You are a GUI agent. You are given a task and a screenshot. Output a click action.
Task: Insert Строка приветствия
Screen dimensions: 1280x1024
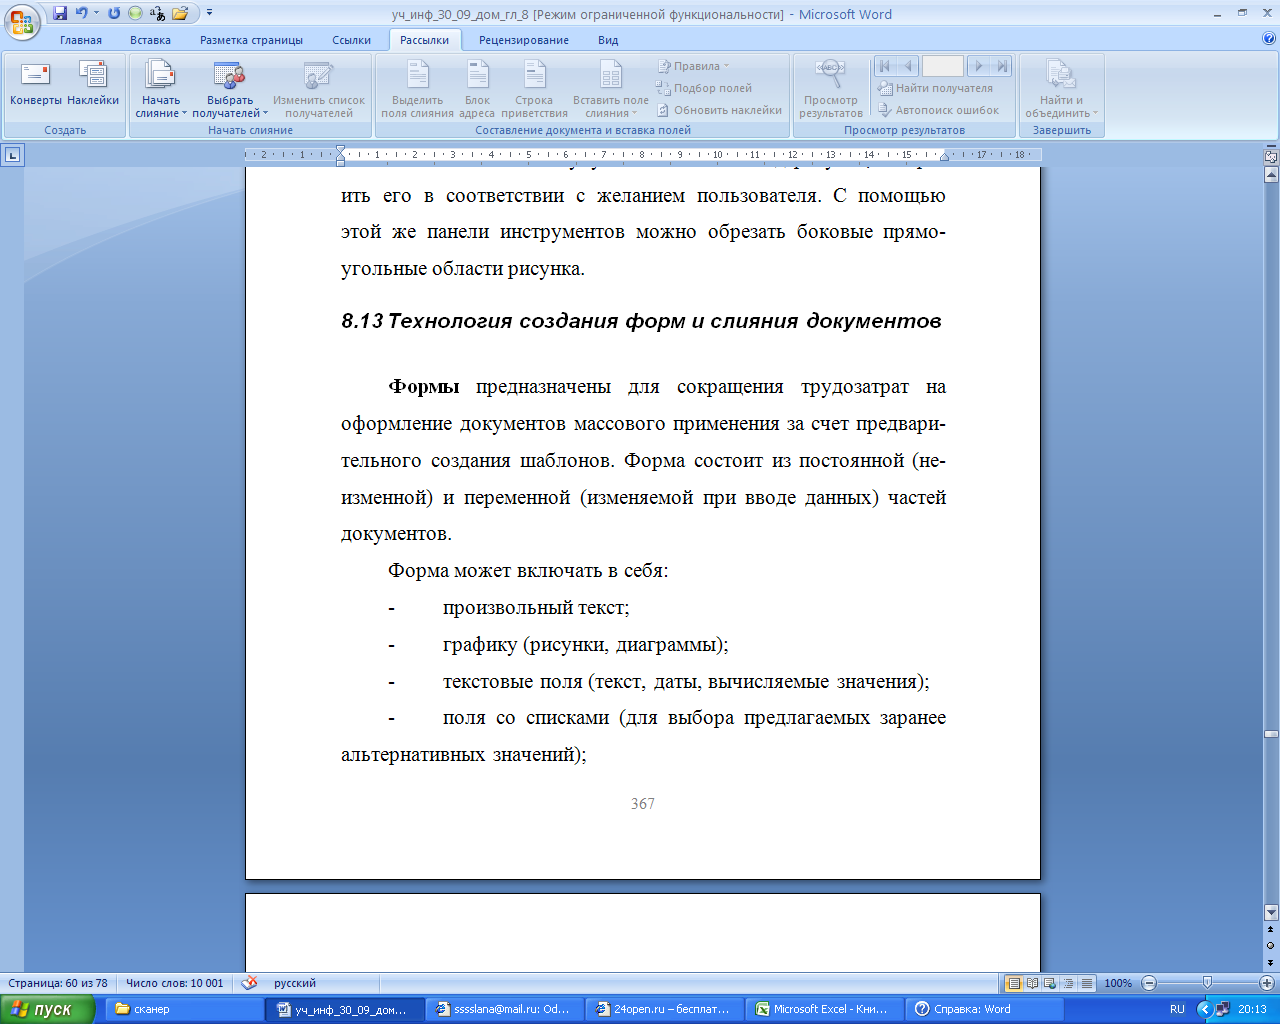(x=534, y=89)
